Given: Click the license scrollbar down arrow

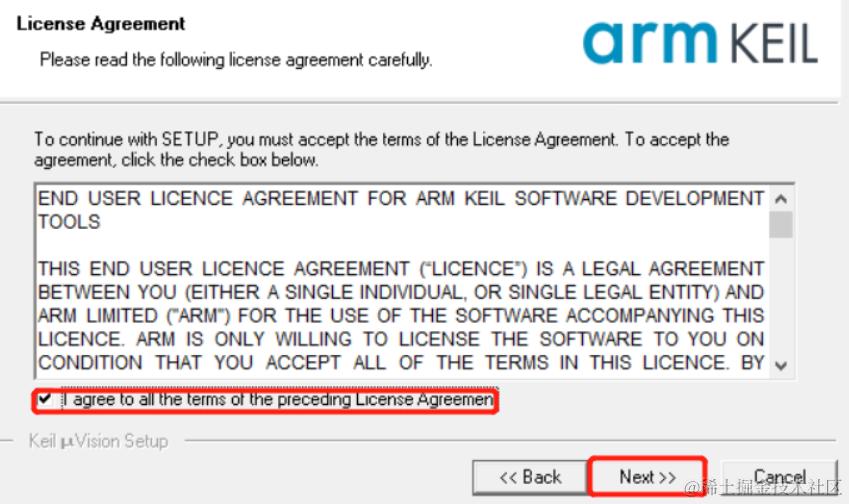Looking at the screenshot, I should (781, 365).
